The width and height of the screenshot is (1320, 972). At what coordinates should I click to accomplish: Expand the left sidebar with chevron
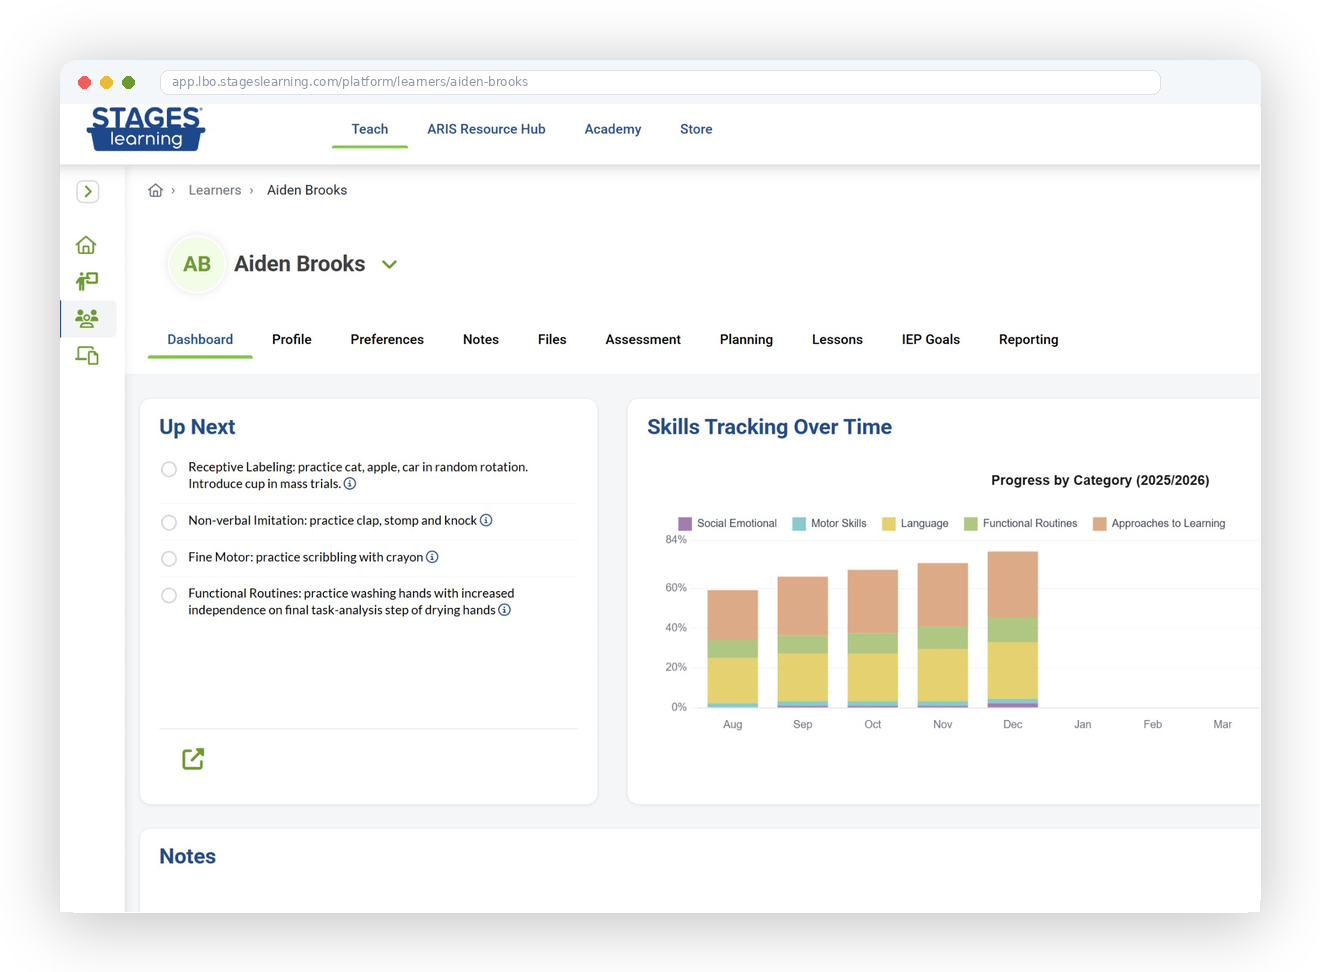[88, 191]
